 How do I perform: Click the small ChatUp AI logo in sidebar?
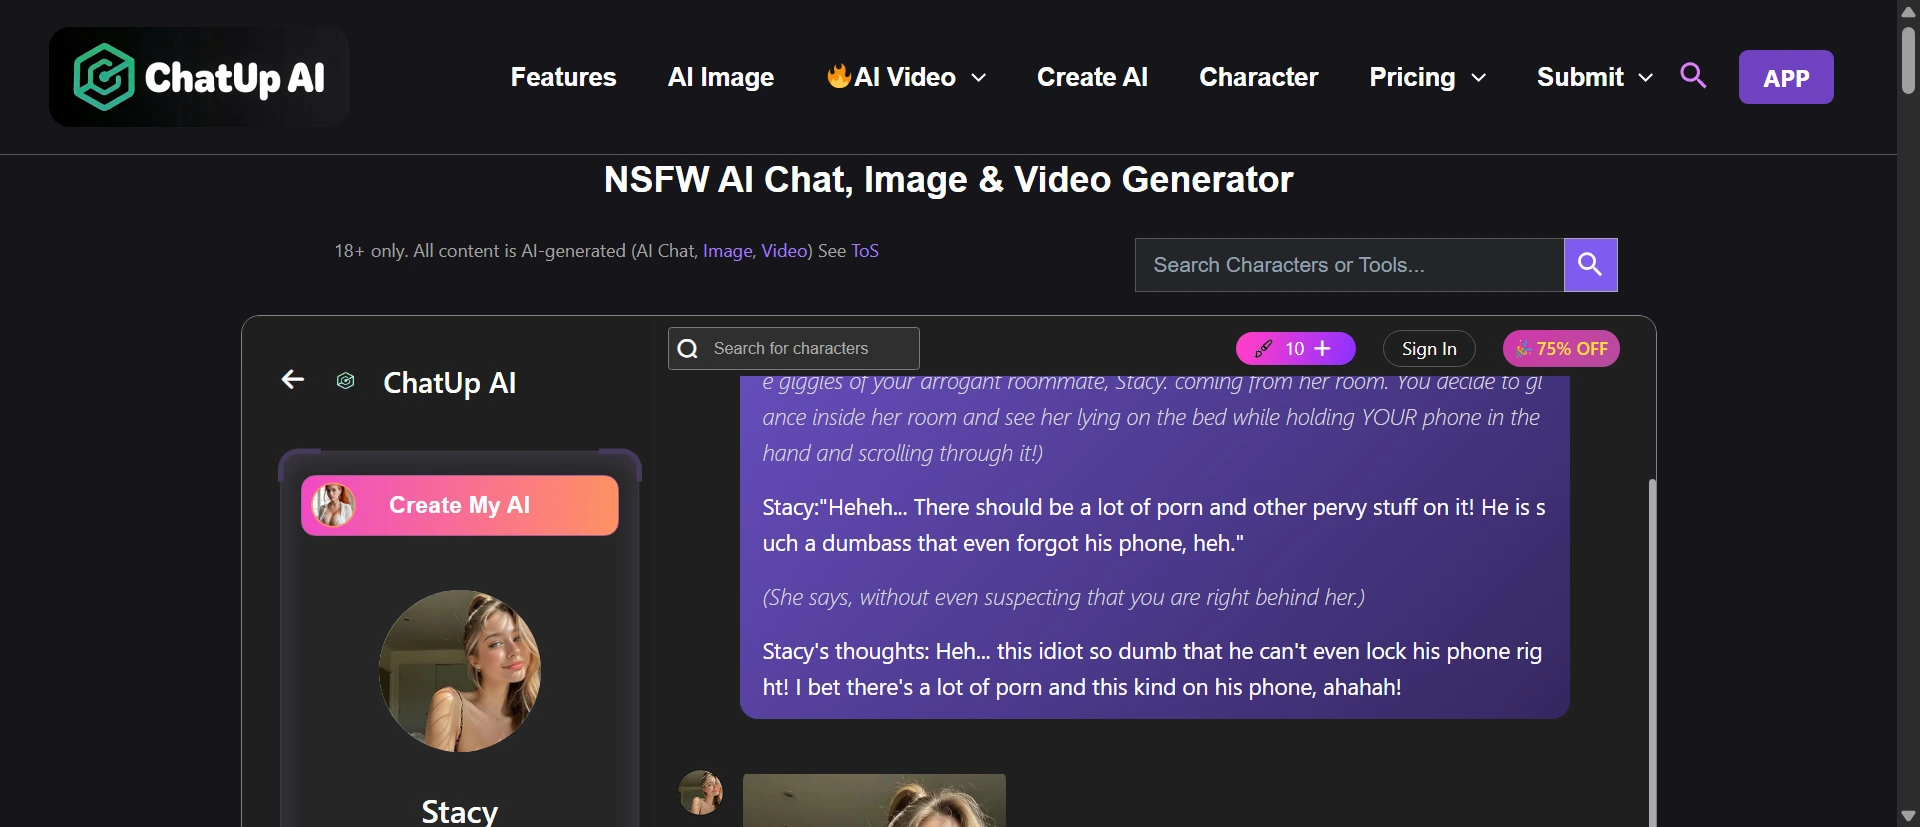pyautogui.click(x=346, y=381)
